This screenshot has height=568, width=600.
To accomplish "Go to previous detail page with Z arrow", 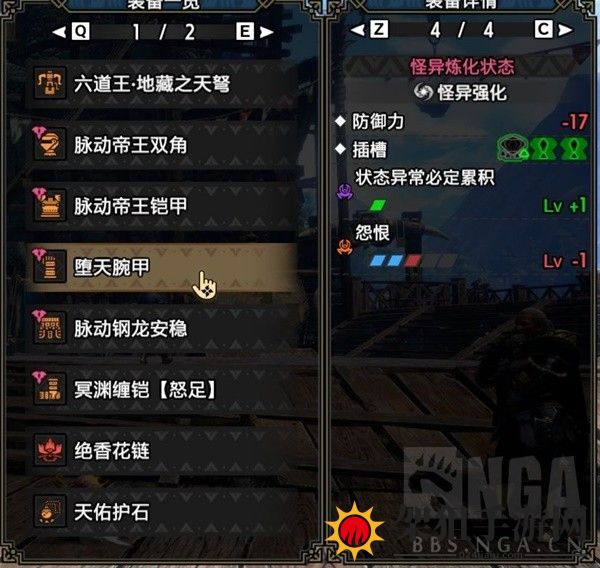I will tap(370, 29).
